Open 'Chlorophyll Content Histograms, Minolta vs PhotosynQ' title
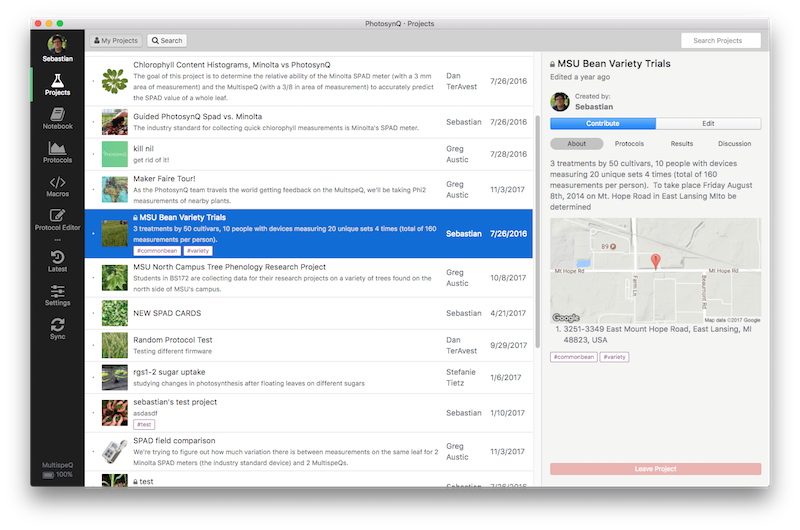 [x=232, y=65]
